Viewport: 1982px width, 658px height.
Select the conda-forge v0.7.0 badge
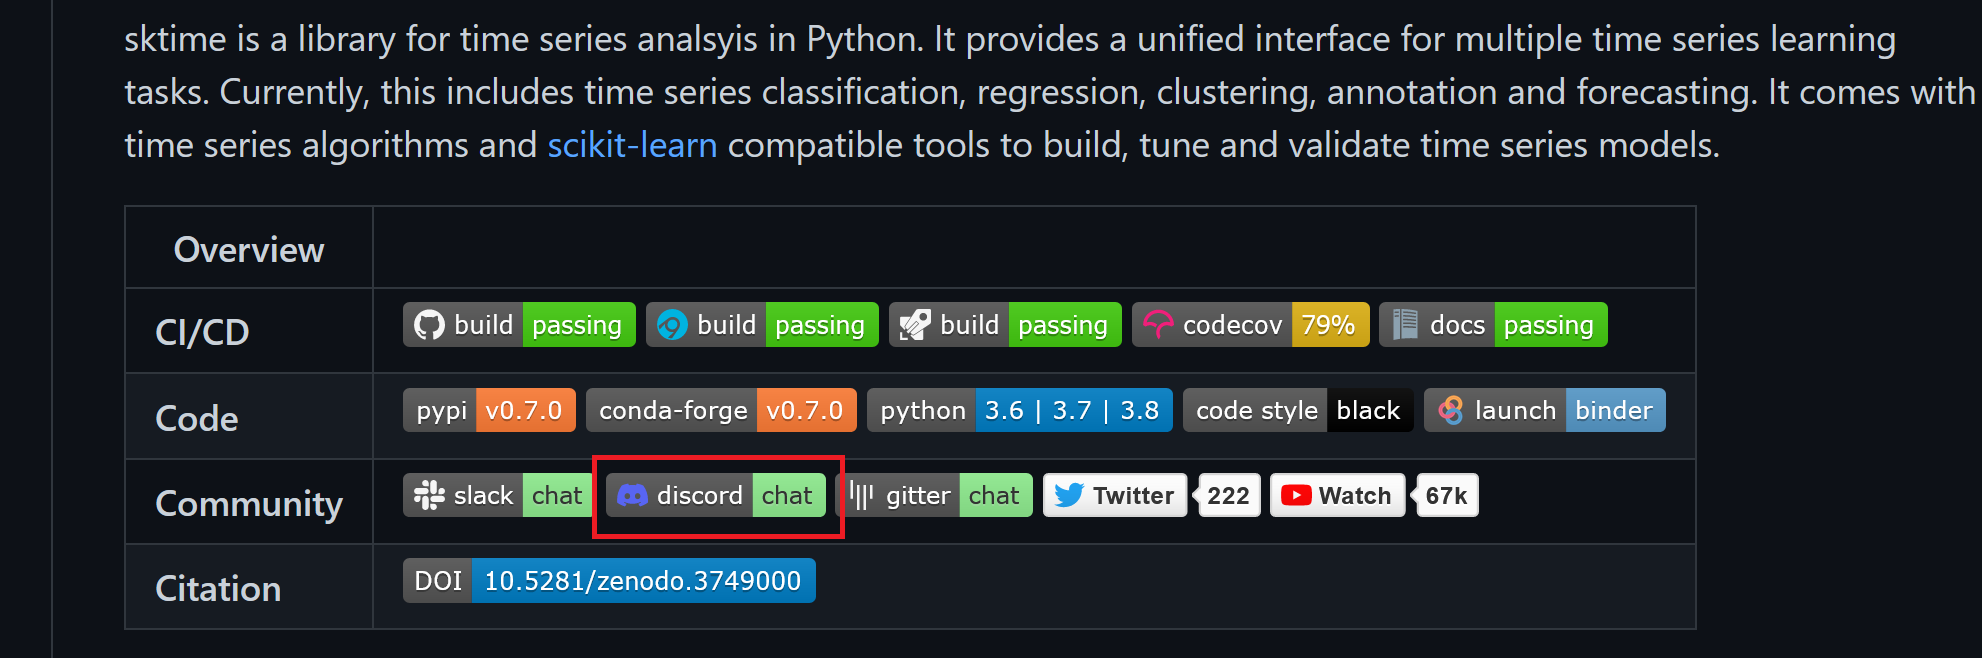click(721, 410)
